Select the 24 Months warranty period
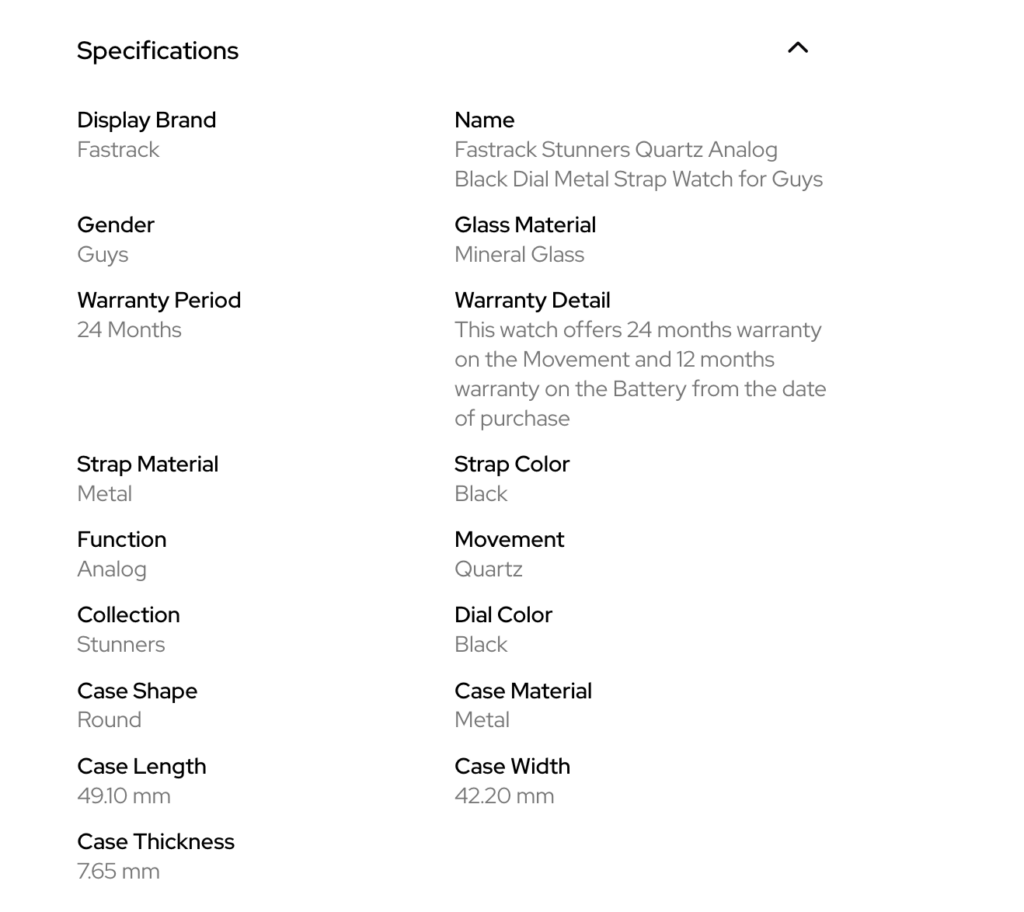This screenshot has width=1024, height=912. point(129,330)
